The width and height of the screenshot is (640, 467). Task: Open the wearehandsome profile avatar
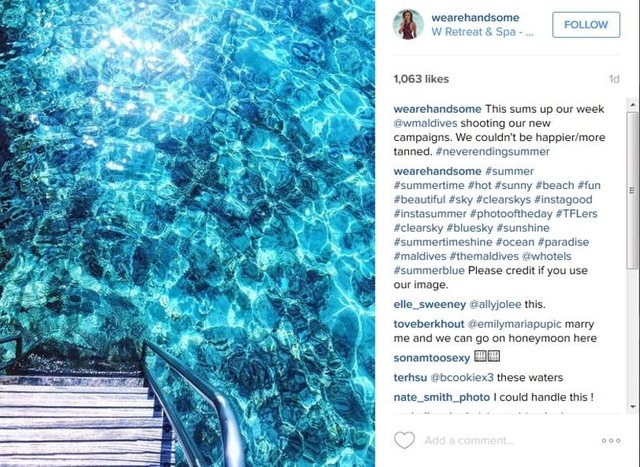pyautogui.click(x=408, y=24)
